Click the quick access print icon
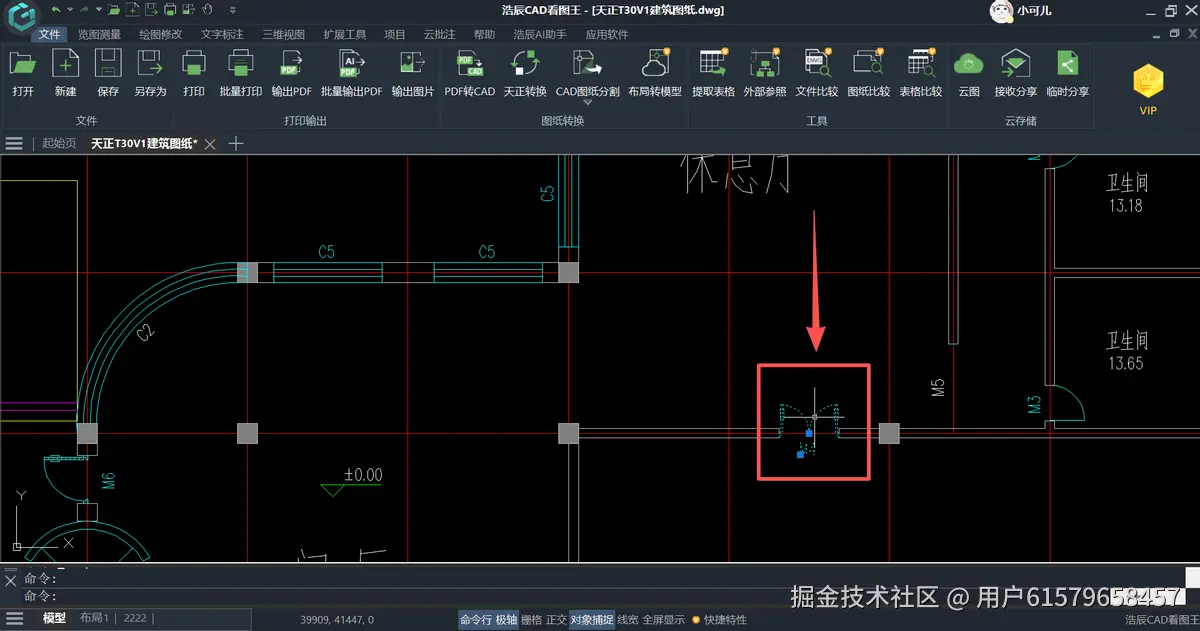 tap(169, 10)
